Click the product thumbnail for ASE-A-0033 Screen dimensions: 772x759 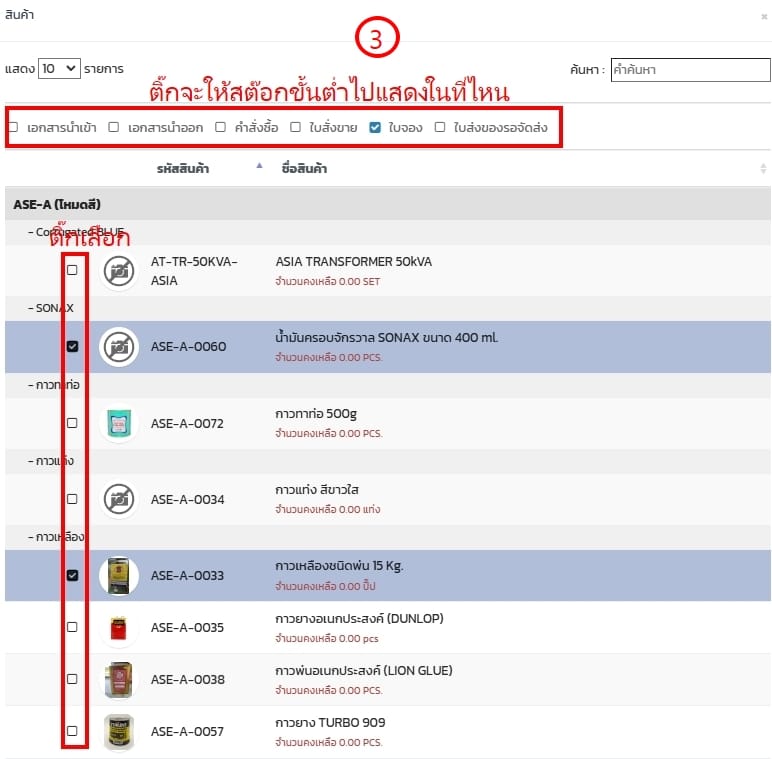pyautogui.click(x=119, y=576)
